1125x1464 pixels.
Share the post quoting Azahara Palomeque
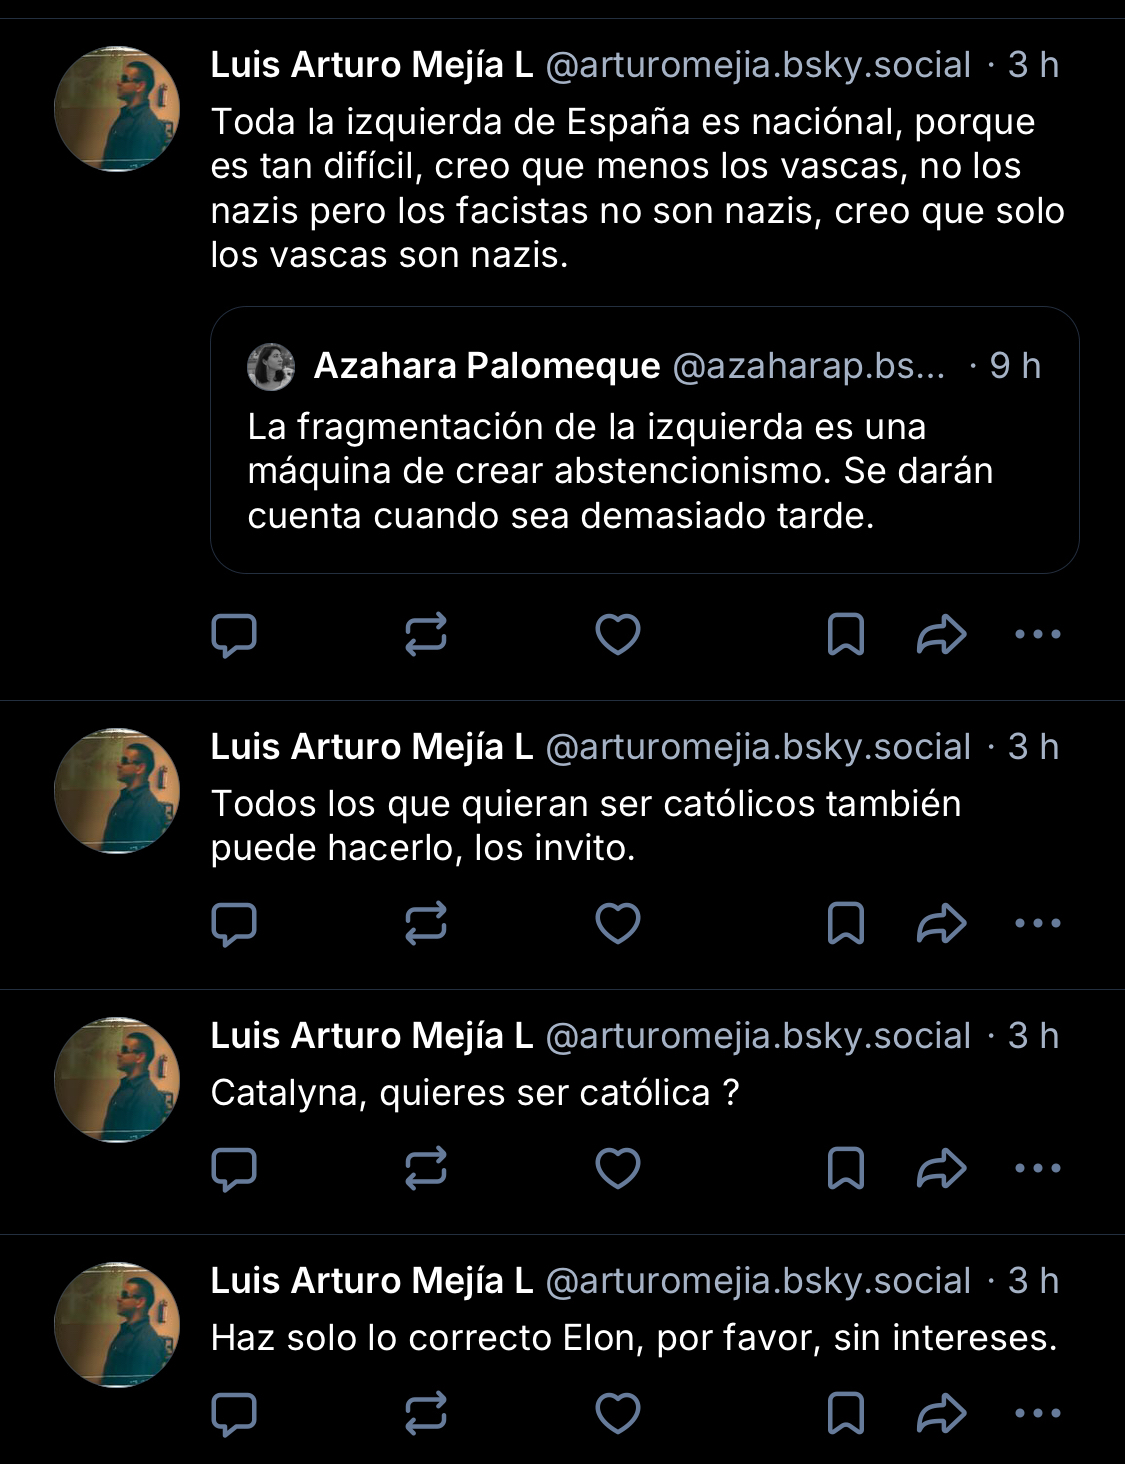coord(941,634)
